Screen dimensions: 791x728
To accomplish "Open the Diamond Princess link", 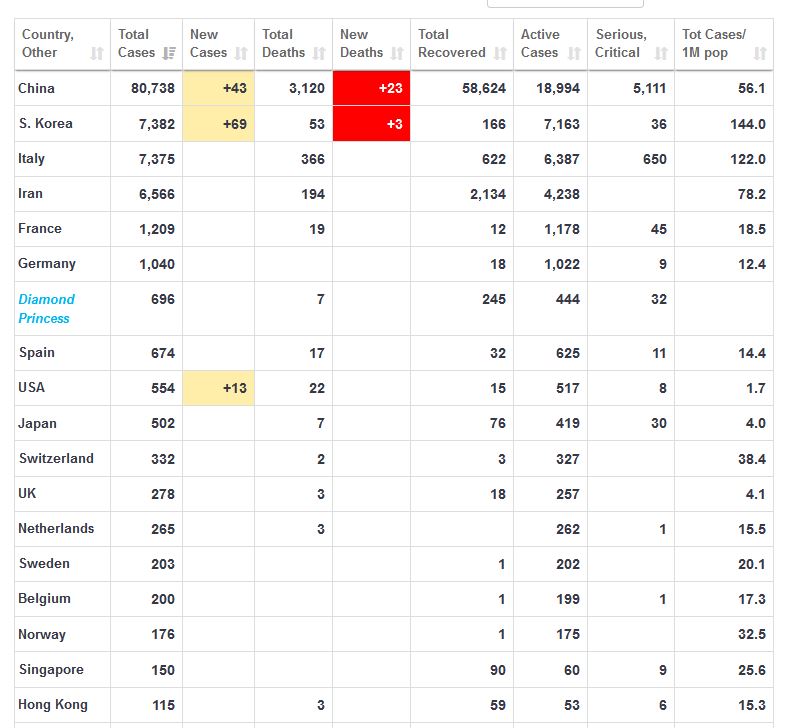I will click(x=46, y=308).
